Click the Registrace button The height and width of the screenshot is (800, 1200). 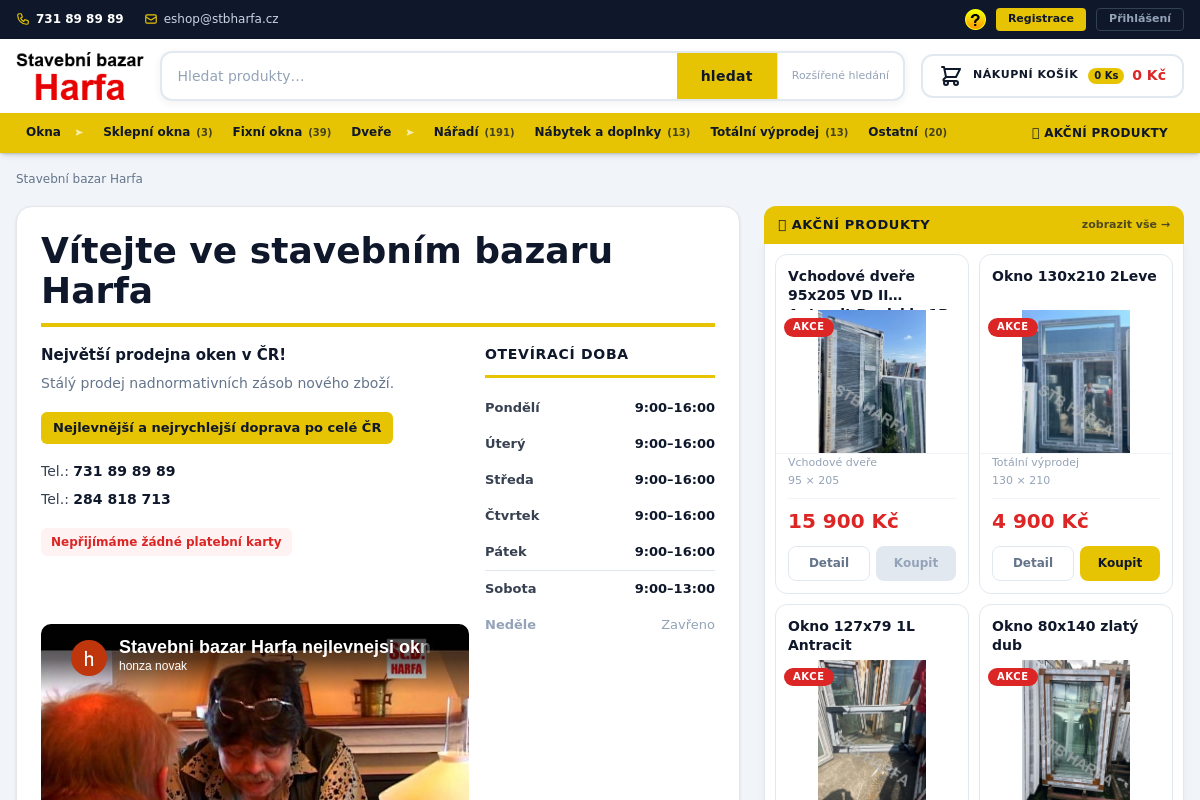click(1041, 19)
